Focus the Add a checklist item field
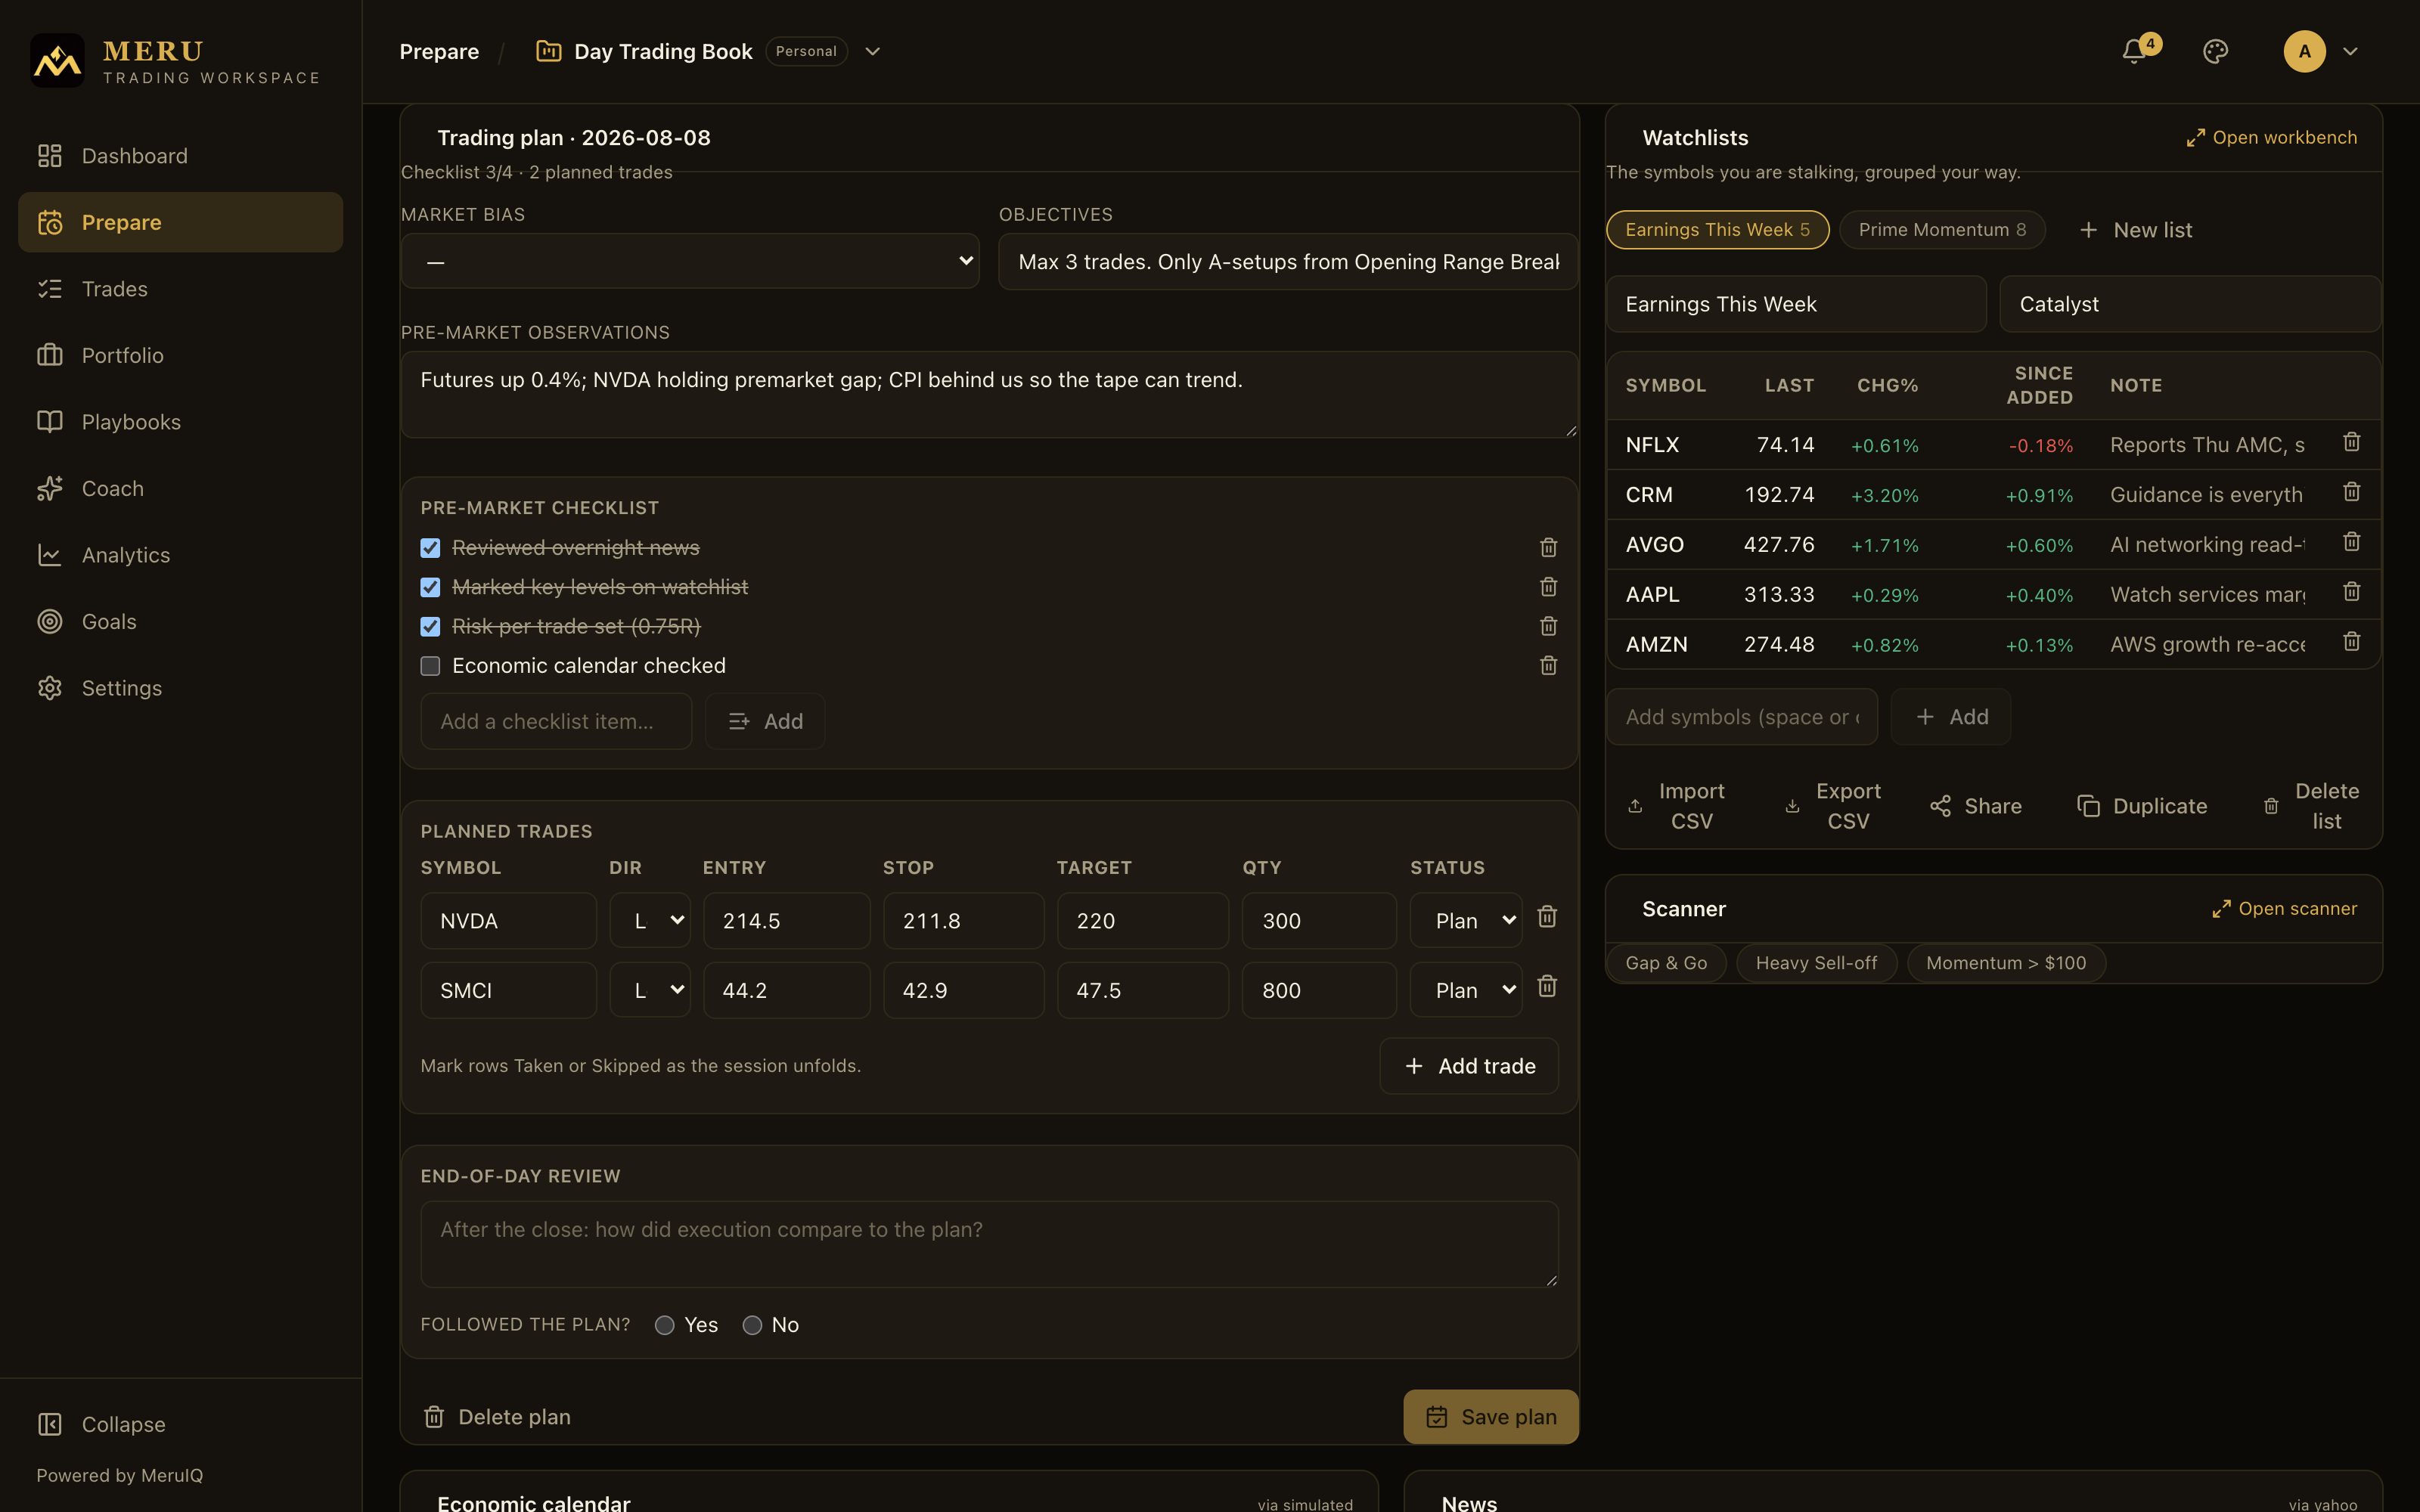The width and height of the screenshot is (2420, 1512). (x=556, y=721)
